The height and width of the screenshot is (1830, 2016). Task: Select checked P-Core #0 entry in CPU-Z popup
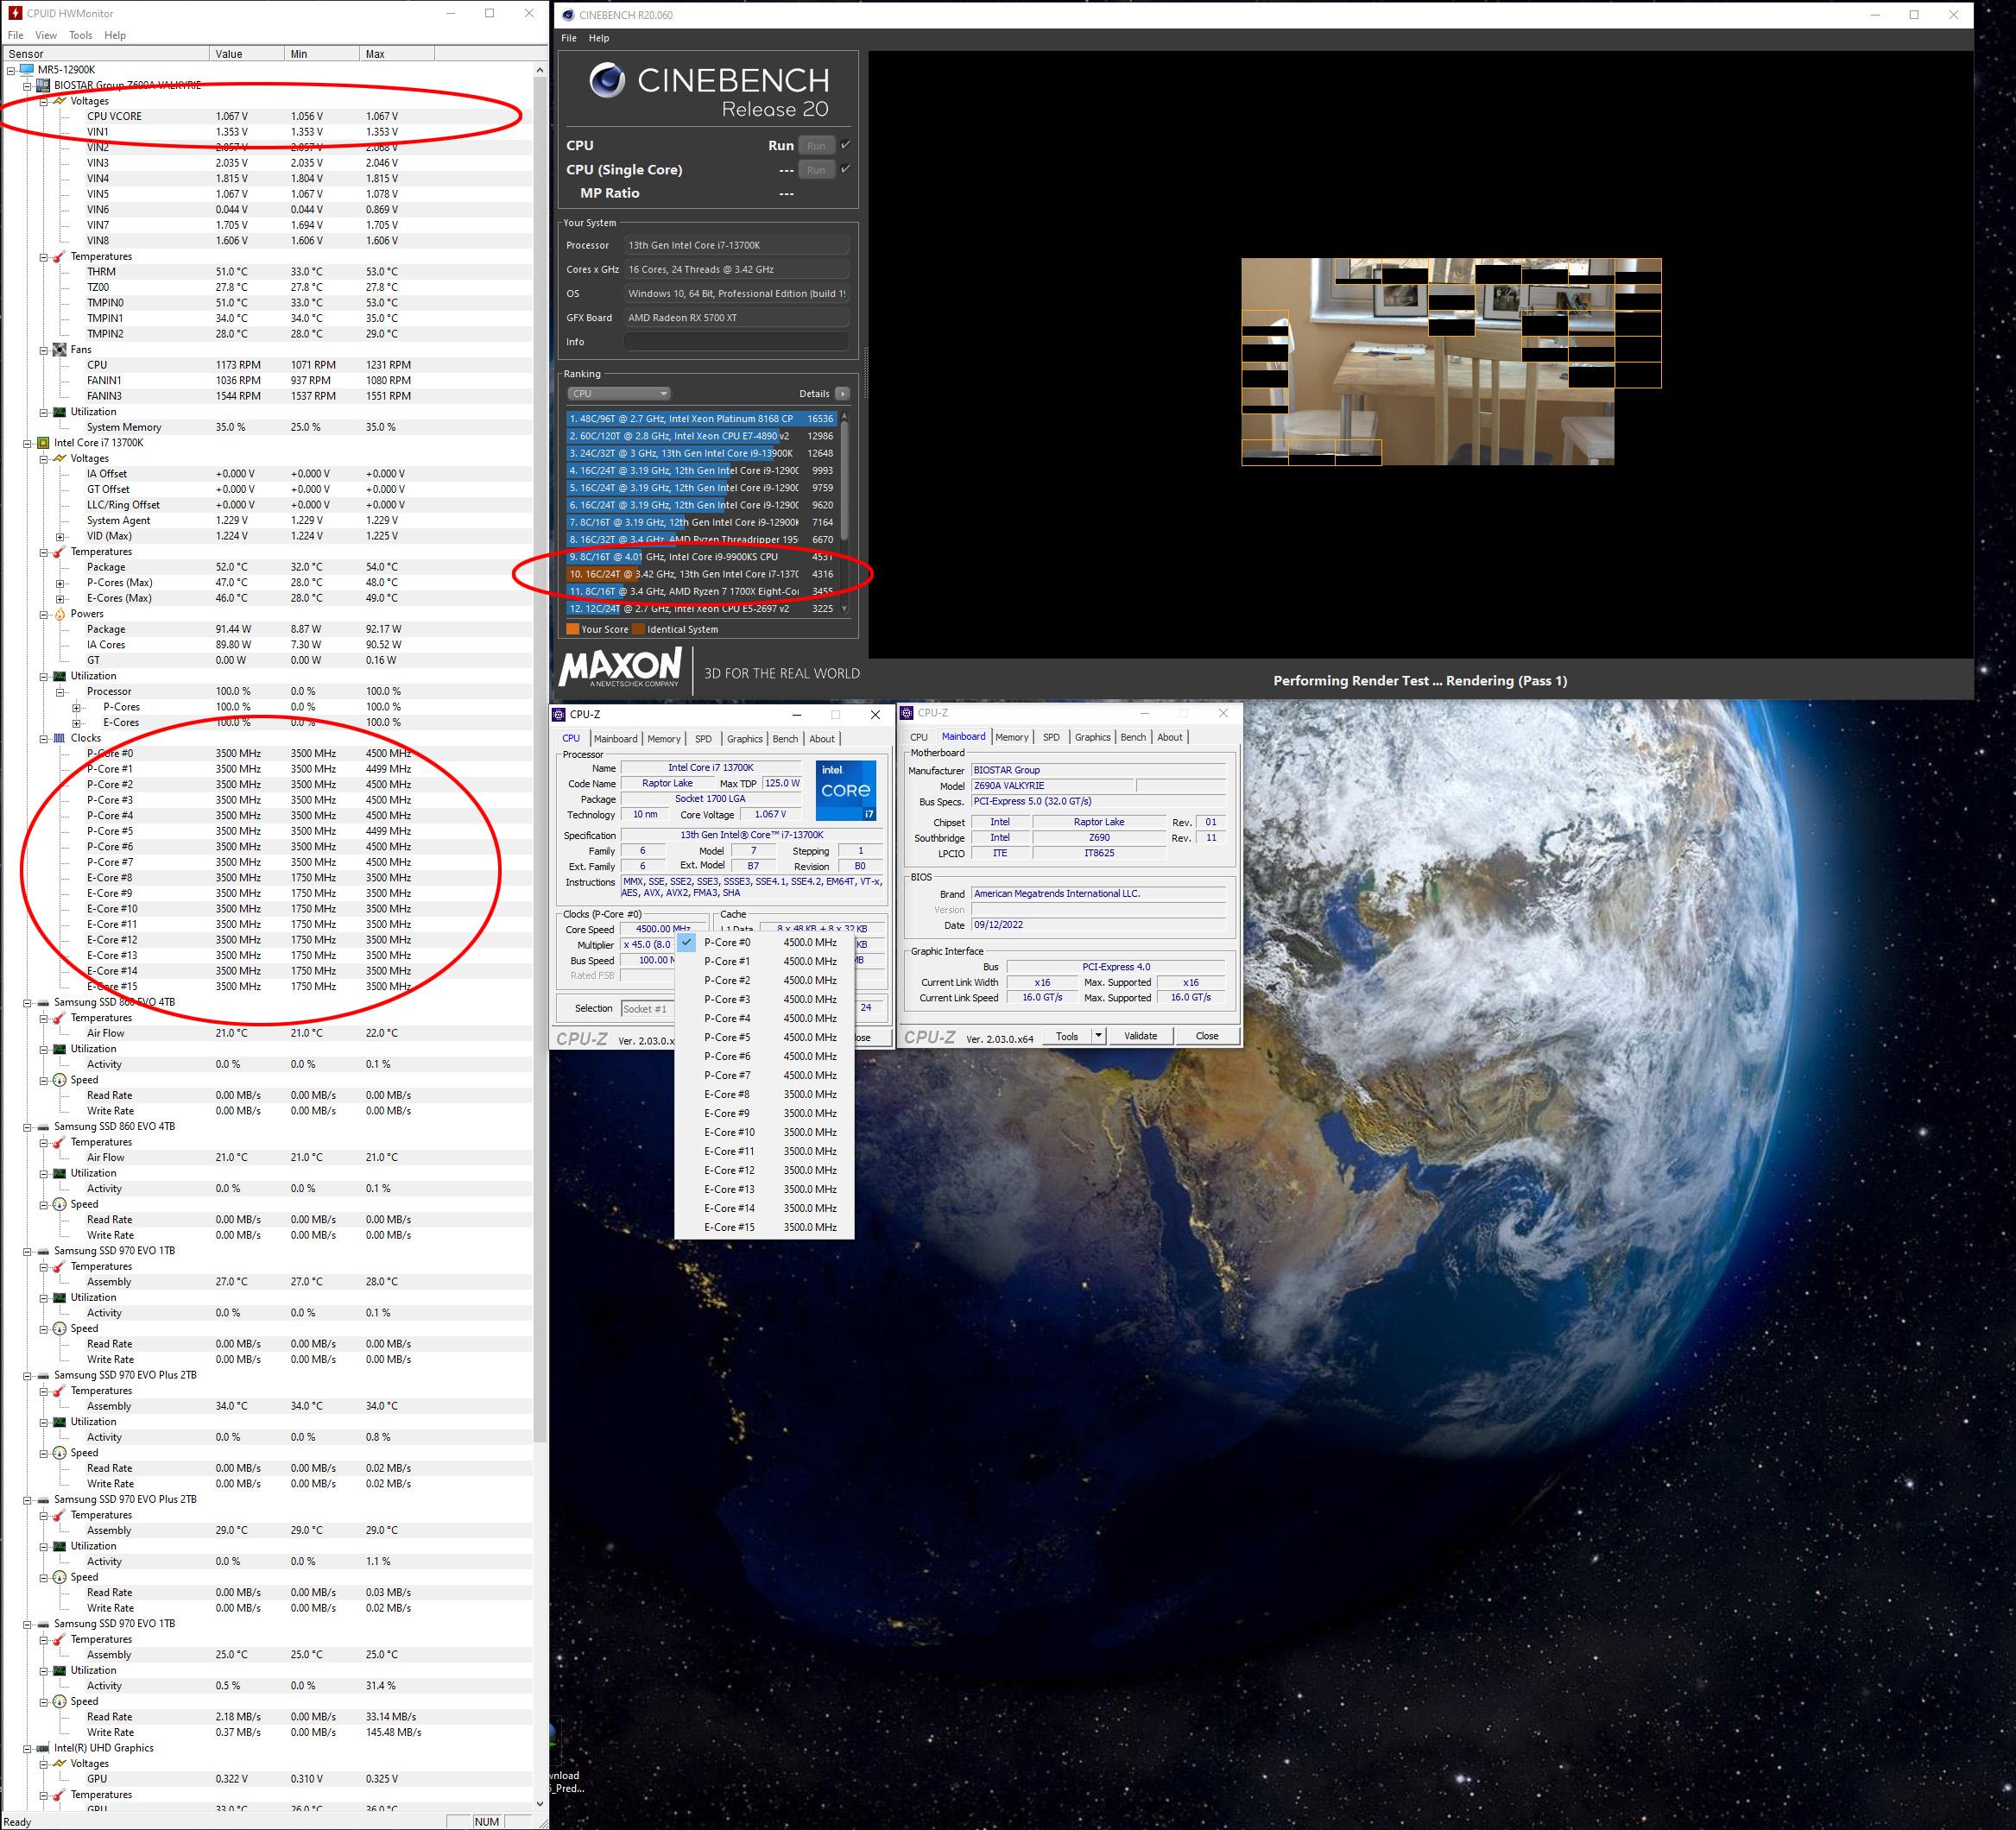pos(764,942)
